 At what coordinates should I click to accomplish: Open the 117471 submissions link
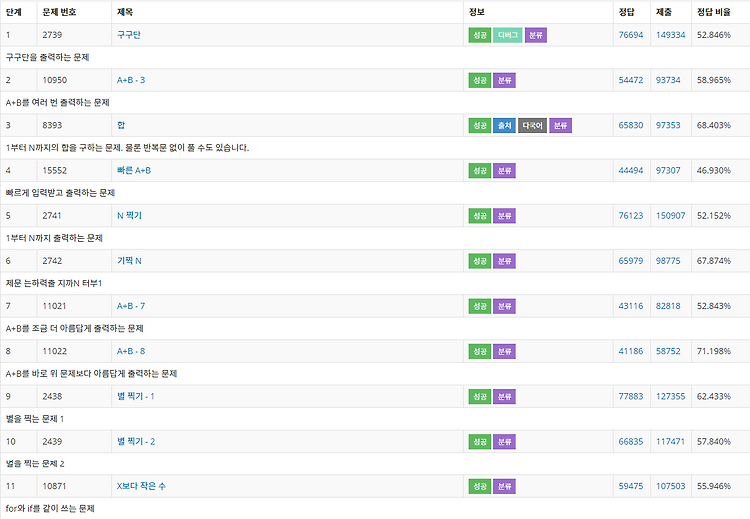coord(671,442)
